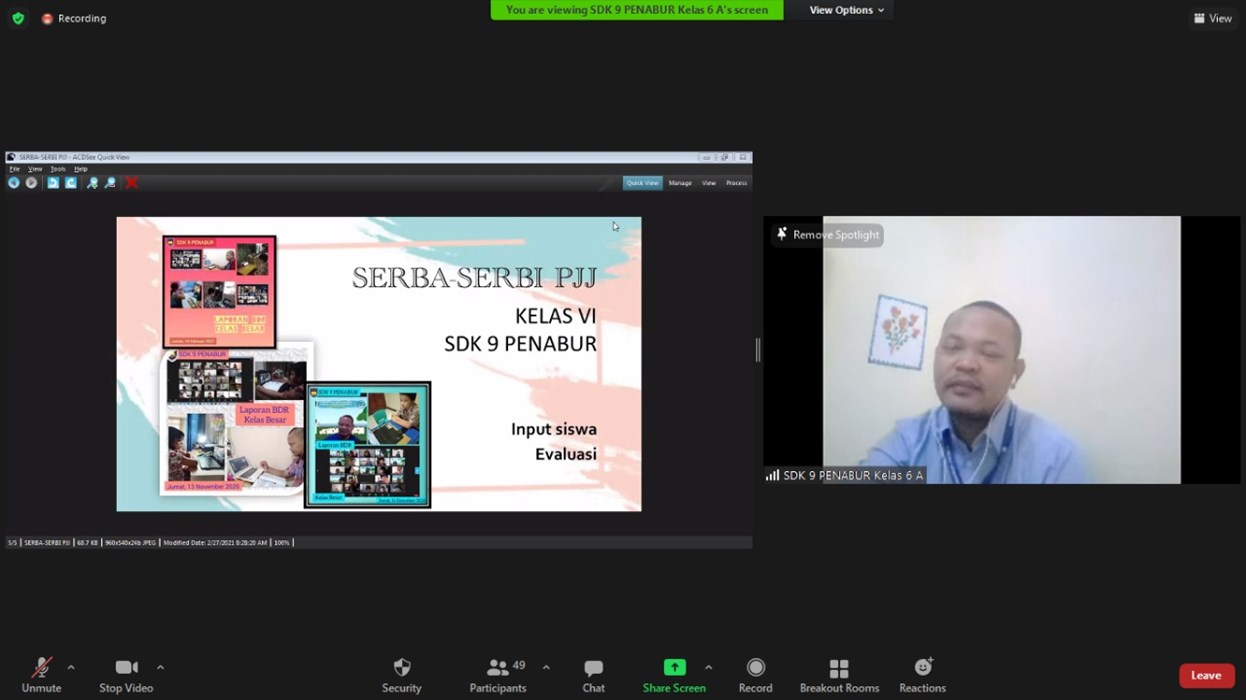This screenshot has width=1246, height=700.
Task: Switch to View mode tab in ACDSee
Action: [708, 183]
